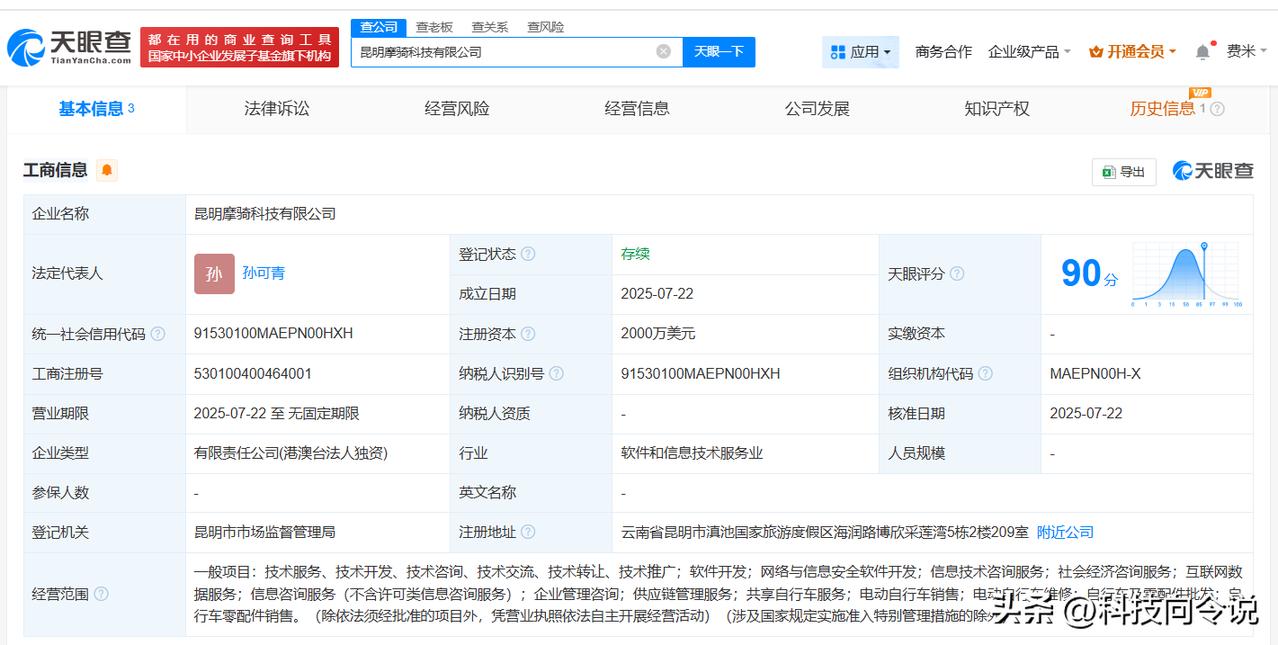The width and height of the screenshot is (1278, 645).
Task: Click the 孙 avatar of the legal representative
Action: 214,274
